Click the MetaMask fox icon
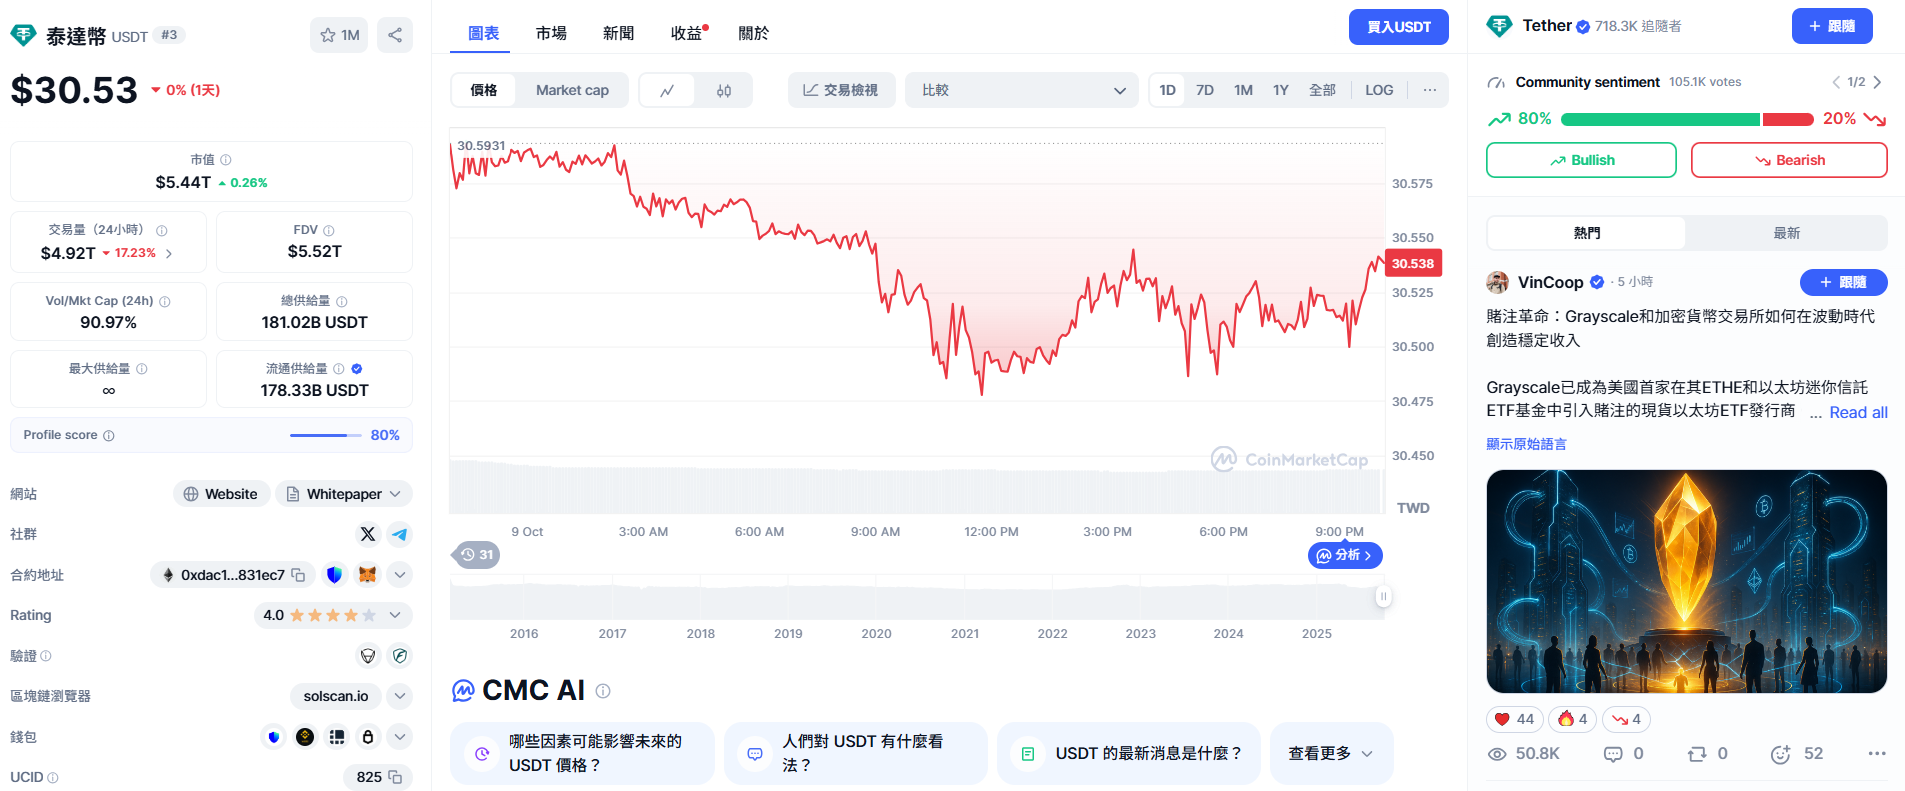The image size is (1905, 791). pyautogui.click(x=367, y=575)
